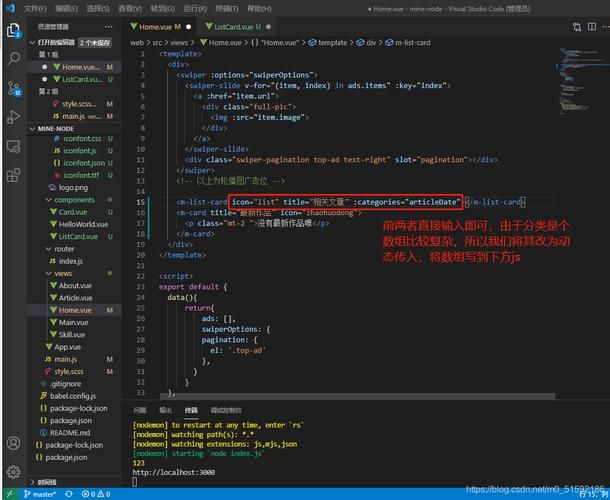Open the Remote Explorer view

(14, 146)
